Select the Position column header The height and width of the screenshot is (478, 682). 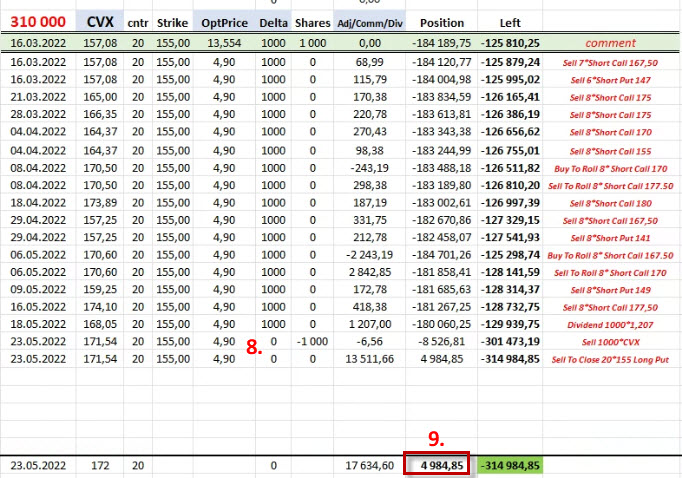pyautogui.click(x=441, y=22)
